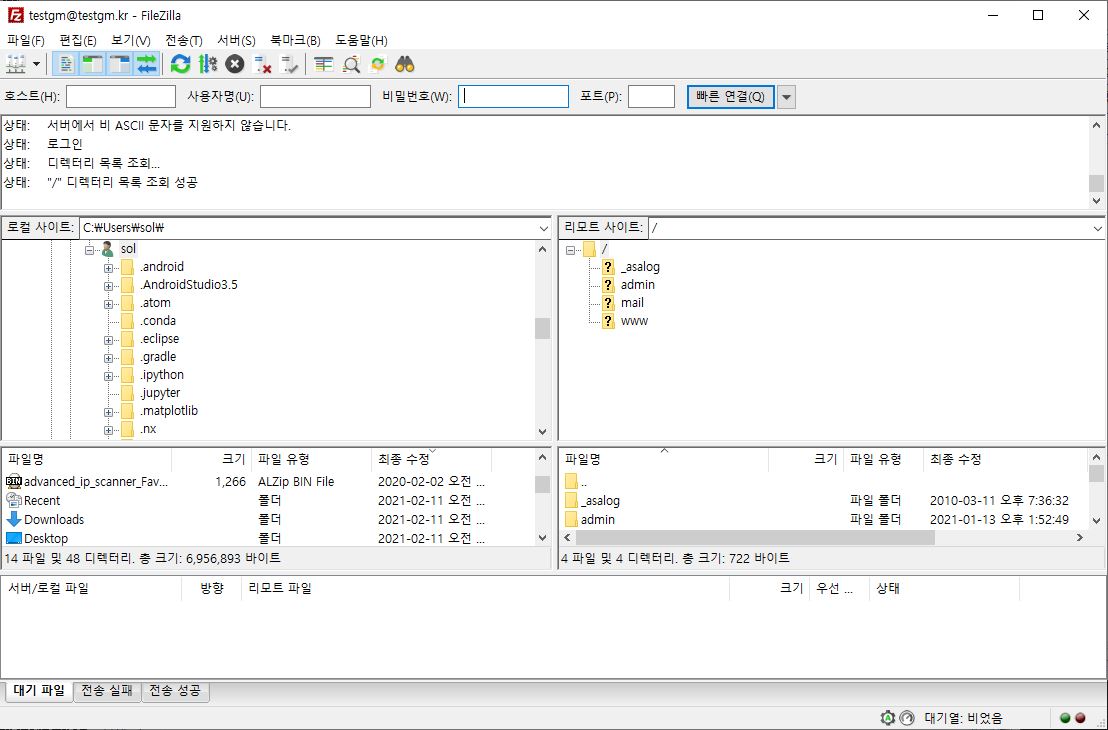Reconnect to the last server
1108x730 pixels.
click(x=289, y=64)
